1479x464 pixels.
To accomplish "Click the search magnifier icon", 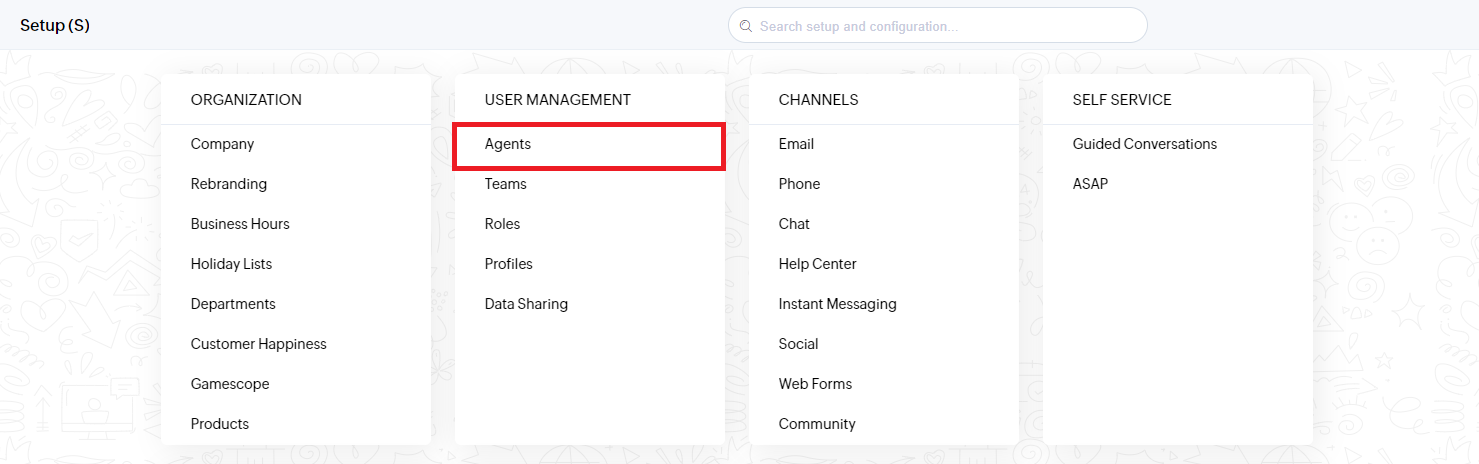I will pos(746,26).
